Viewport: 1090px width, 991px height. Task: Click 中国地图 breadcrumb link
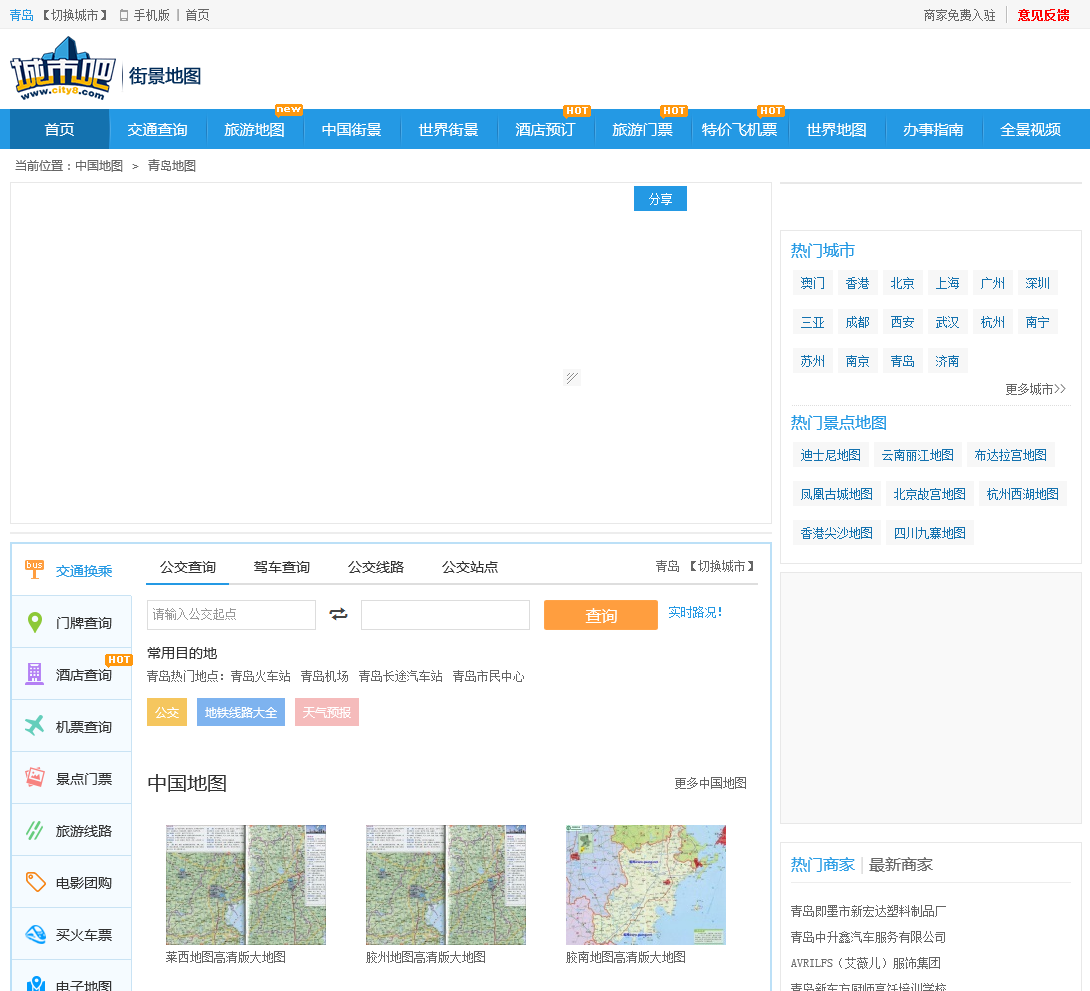99,165
